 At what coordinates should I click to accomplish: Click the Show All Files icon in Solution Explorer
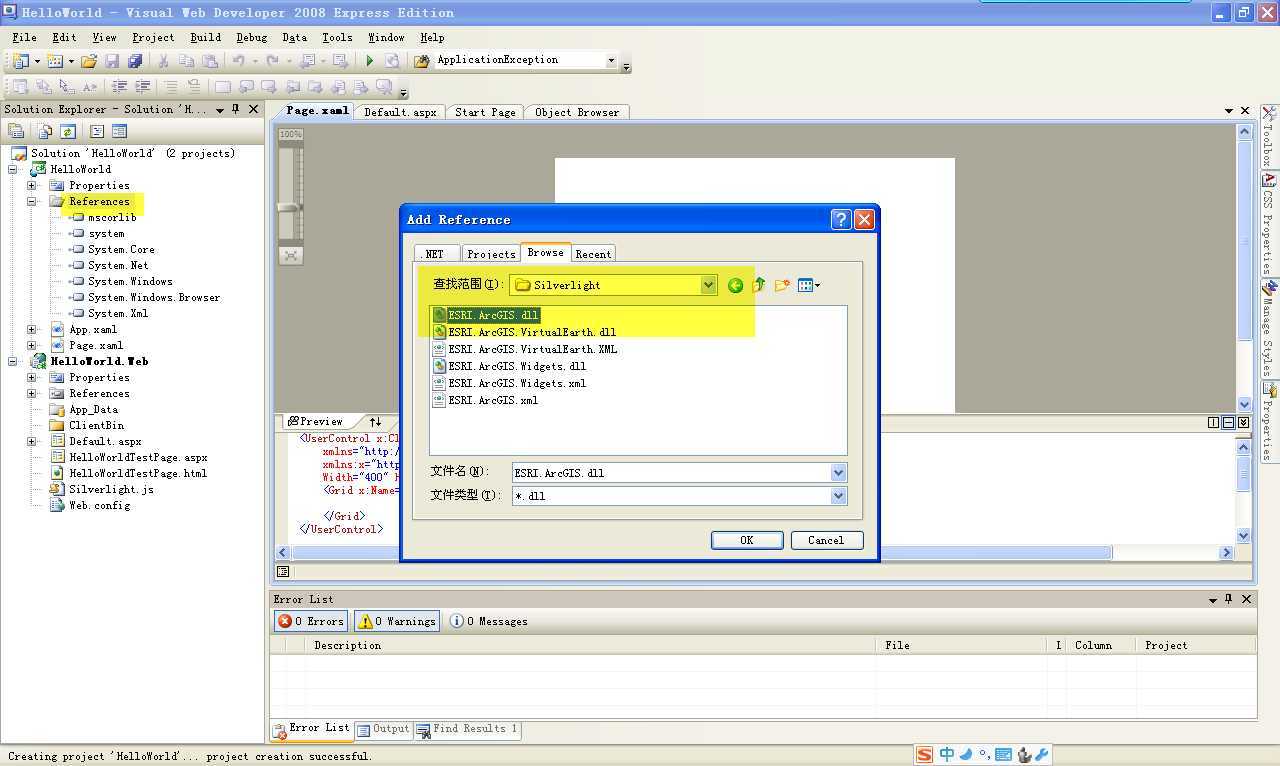click(45, 131)
